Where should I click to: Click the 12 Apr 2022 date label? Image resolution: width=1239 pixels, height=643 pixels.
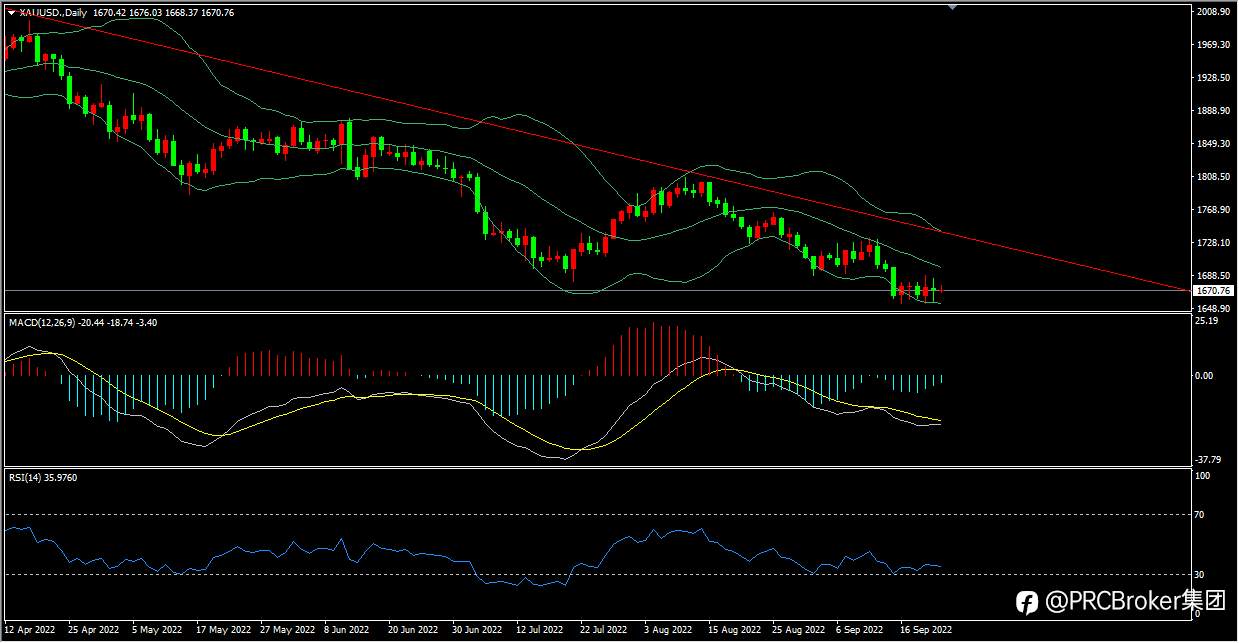click(x=30, y=631)
